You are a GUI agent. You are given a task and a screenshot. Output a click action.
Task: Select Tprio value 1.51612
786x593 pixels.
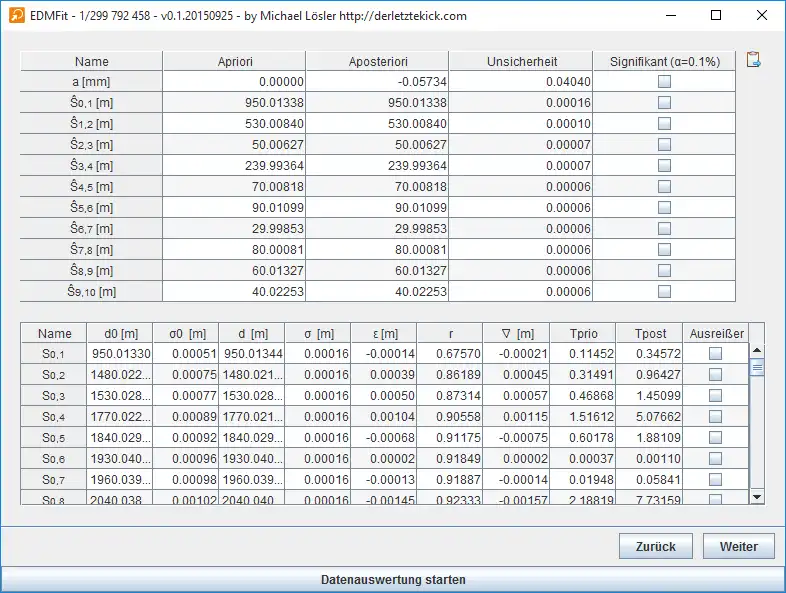[x=583, y=417]
